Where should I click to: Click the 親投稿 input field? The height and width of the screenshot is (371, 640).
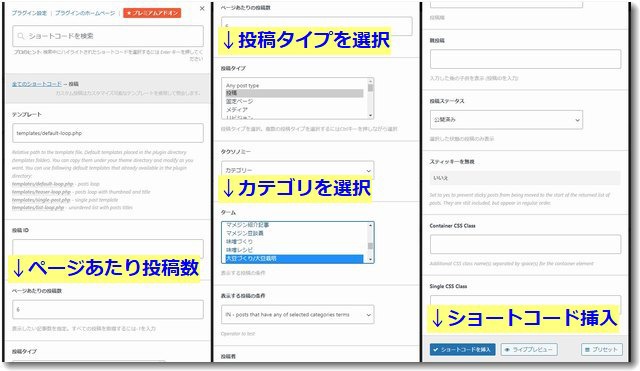click(525, 59)
